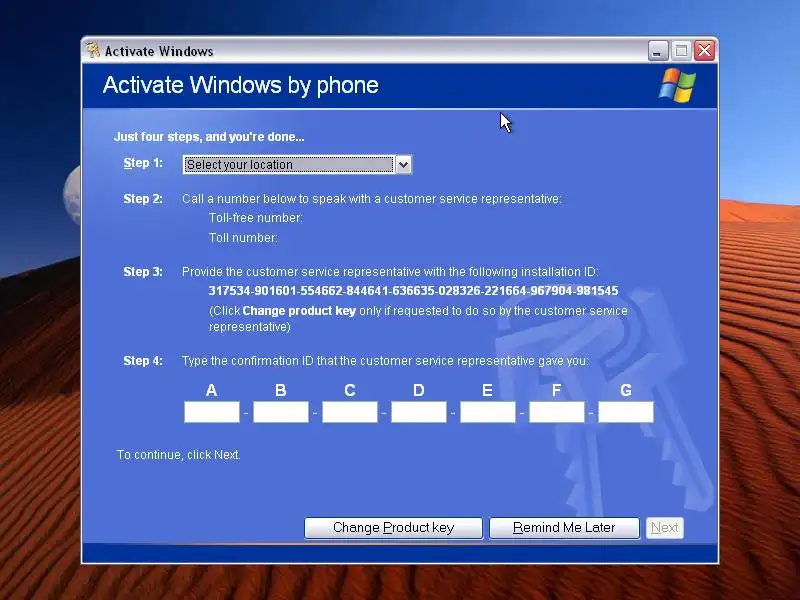Screen dimensions: 800x600
Task: Click confirmation ID field G
Action: point(626,412)
